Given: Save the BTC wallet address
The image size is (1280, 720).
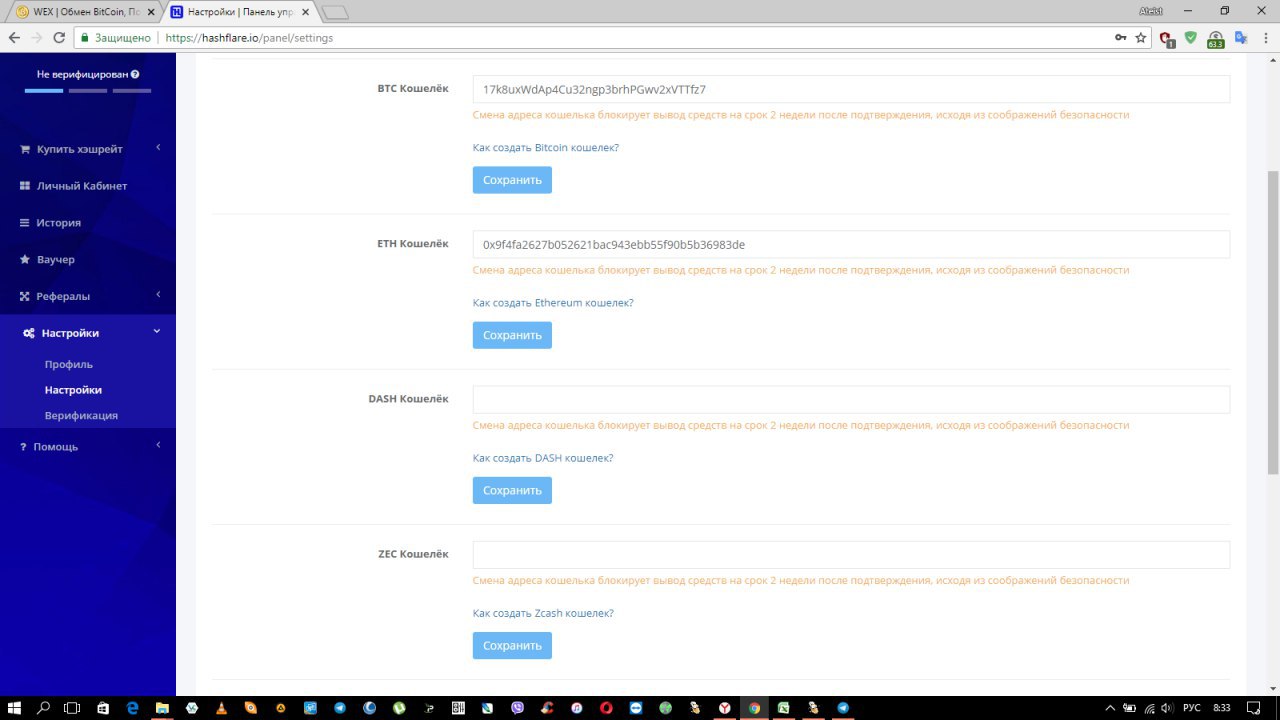Looking at the screenshot, I should [512, 180].
